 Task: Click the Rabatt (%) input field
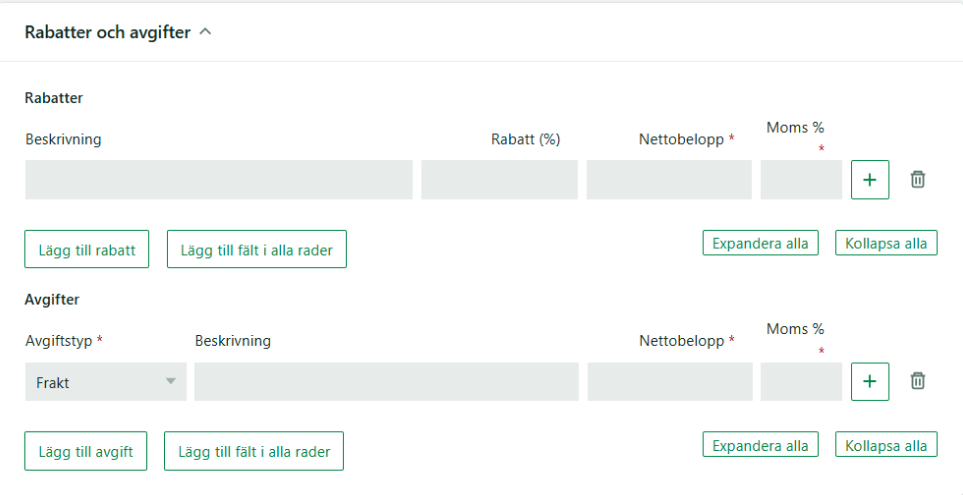click(499, 180)
